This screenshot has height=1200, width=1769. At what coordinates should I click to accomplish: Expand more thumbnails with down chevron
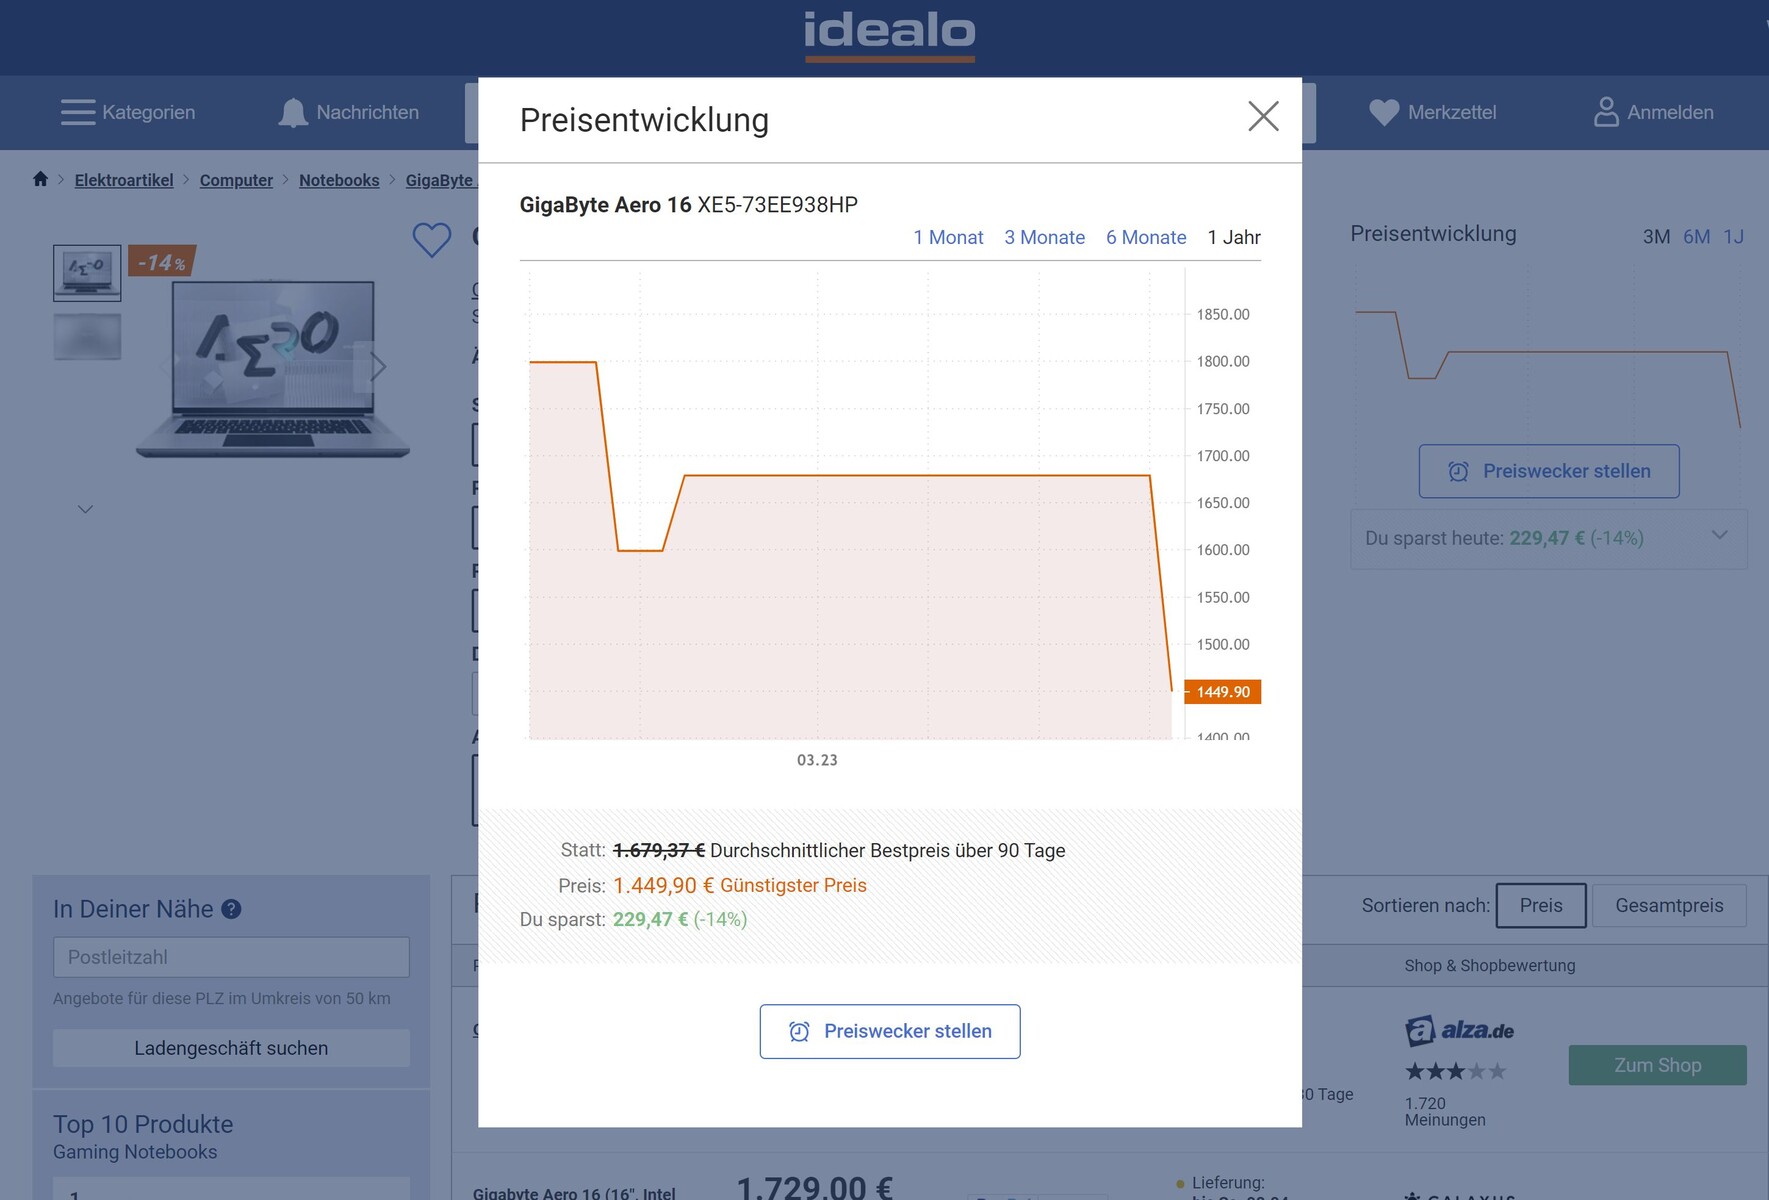[x=86, y=509]
